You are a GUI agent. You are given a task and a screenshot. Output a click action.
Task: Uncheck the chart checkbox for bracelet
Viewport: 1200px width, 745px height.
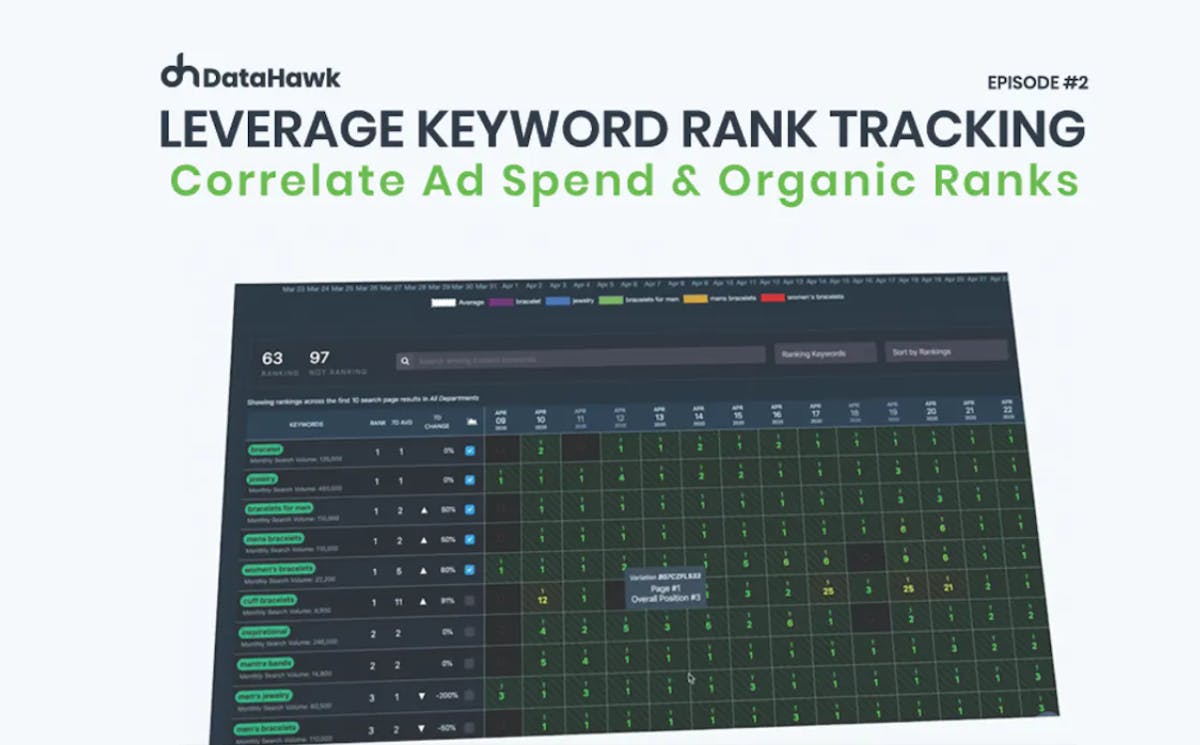(x=471, y=450)
